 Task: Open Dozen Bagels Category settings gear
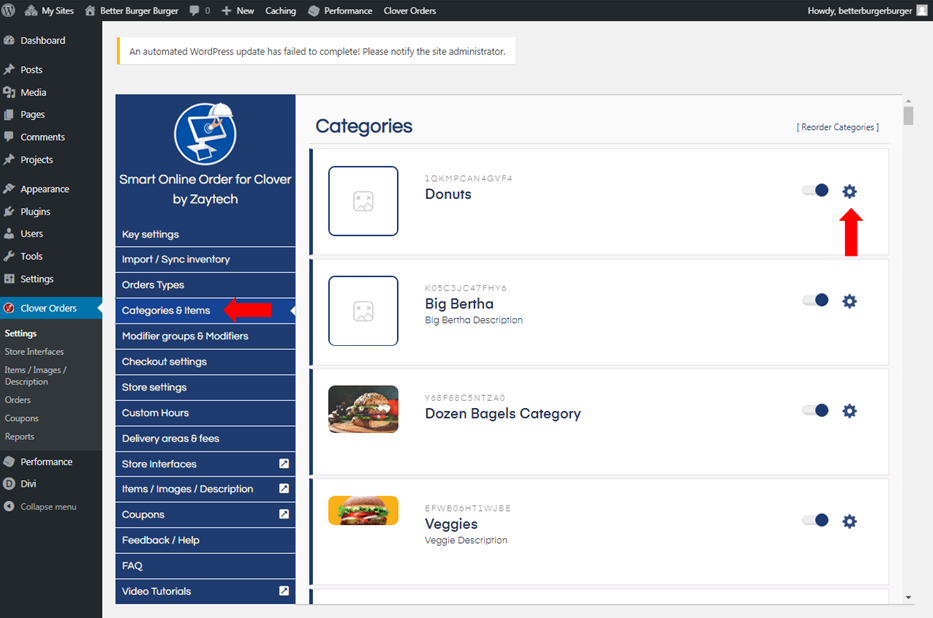(849, 411)
